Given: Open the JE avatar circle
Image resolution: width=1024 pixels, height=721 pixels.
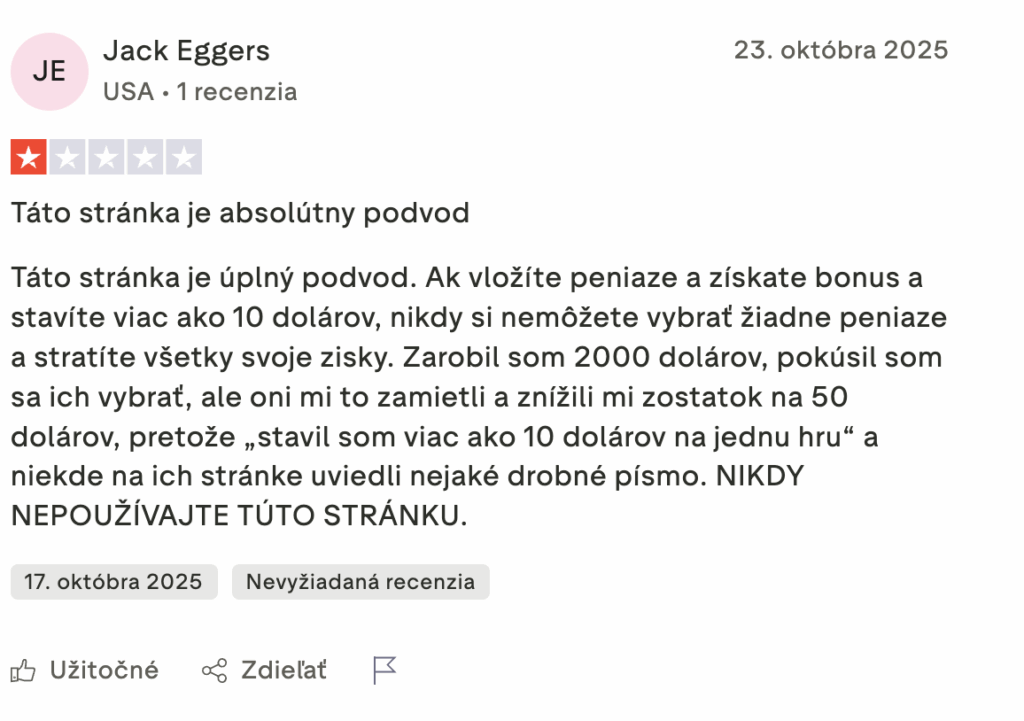Looking at the screenshot, I should [x=49, y=71].
